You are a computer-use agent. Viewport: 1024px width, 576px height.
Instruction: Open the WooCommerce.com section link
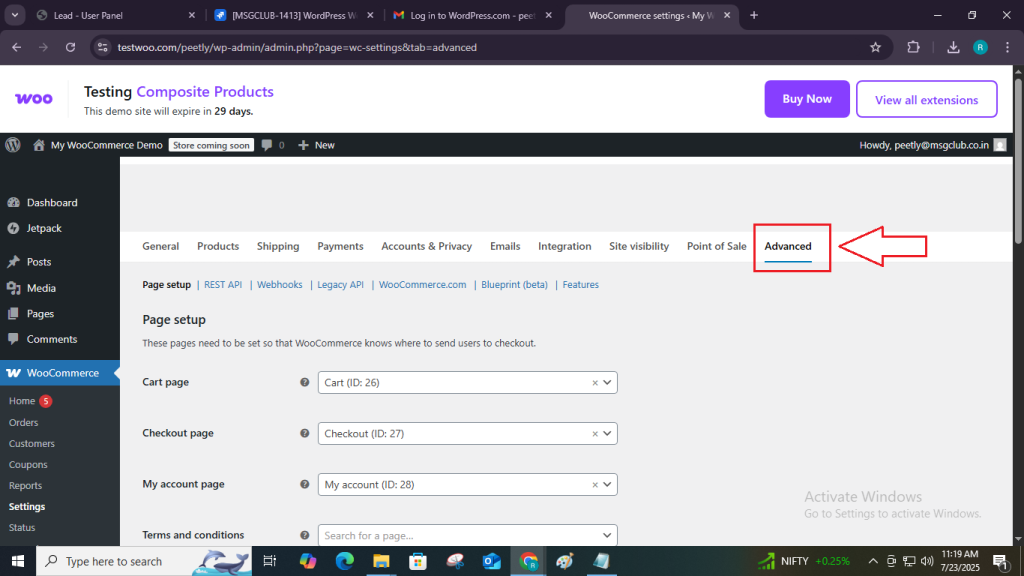click(x=423, y=285)
